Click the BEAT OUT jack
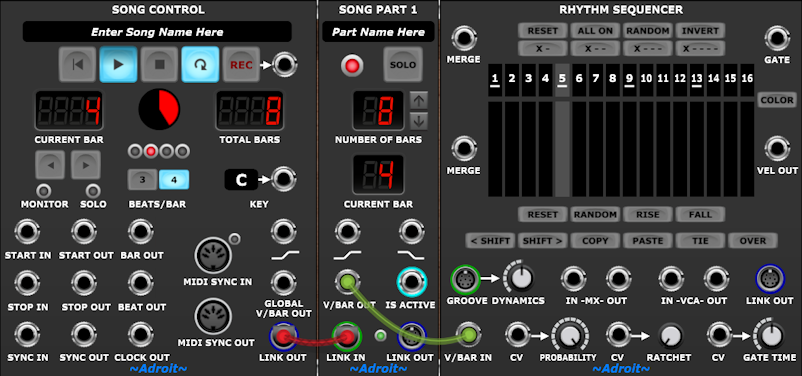The height and width of the screenshot is (376, 802). point(140,283)
